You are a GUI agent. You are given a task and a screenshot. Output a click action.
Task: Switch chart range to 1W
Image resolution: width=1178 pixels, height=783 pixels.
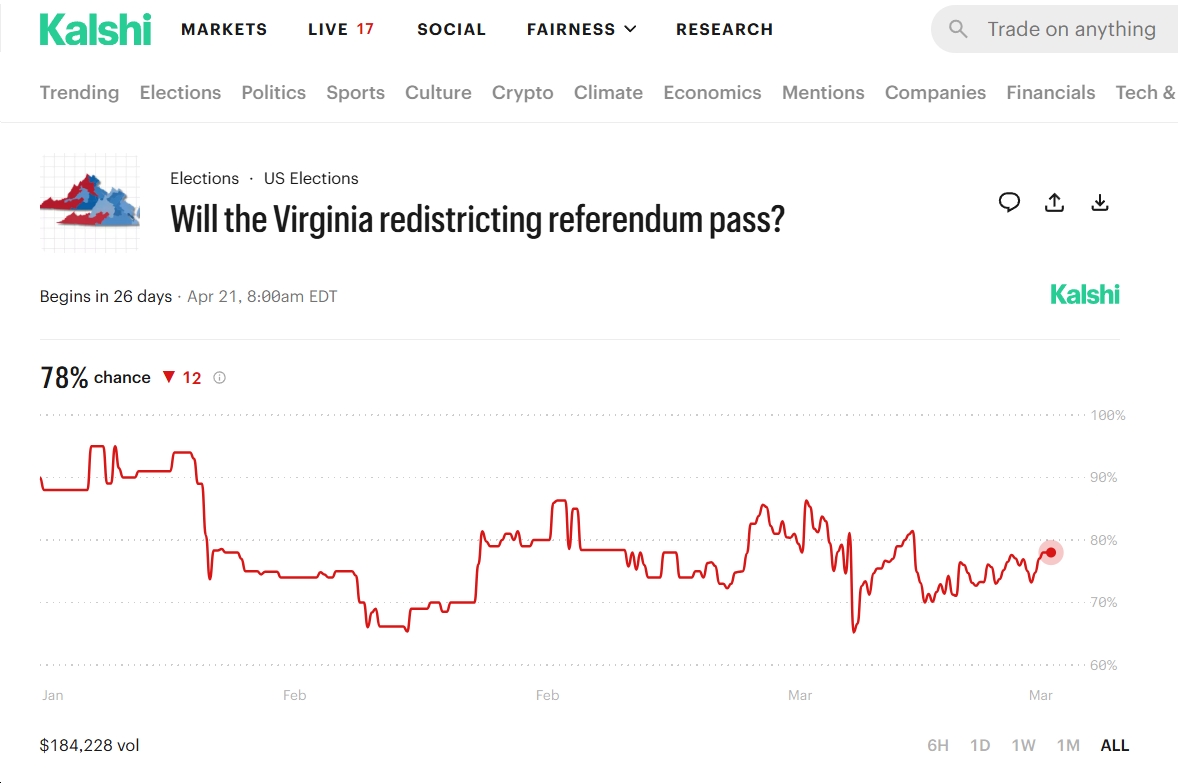(x=1023, y=745)
